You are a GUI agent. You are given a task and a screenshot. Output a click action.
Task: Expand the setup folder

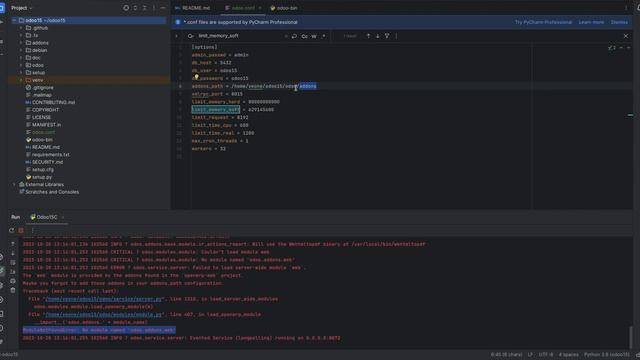21,73
